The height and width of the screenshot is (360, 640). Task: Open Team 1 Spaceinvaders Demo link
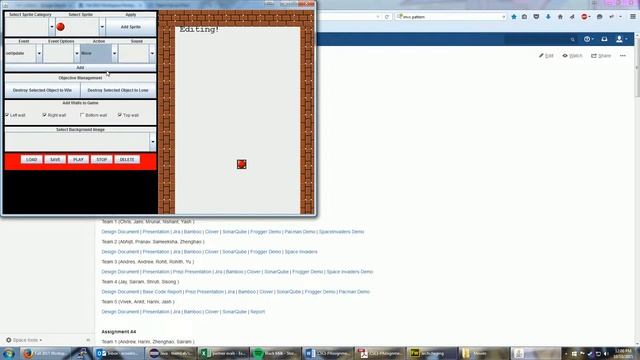pyautogui.click(x=341, y=232)
